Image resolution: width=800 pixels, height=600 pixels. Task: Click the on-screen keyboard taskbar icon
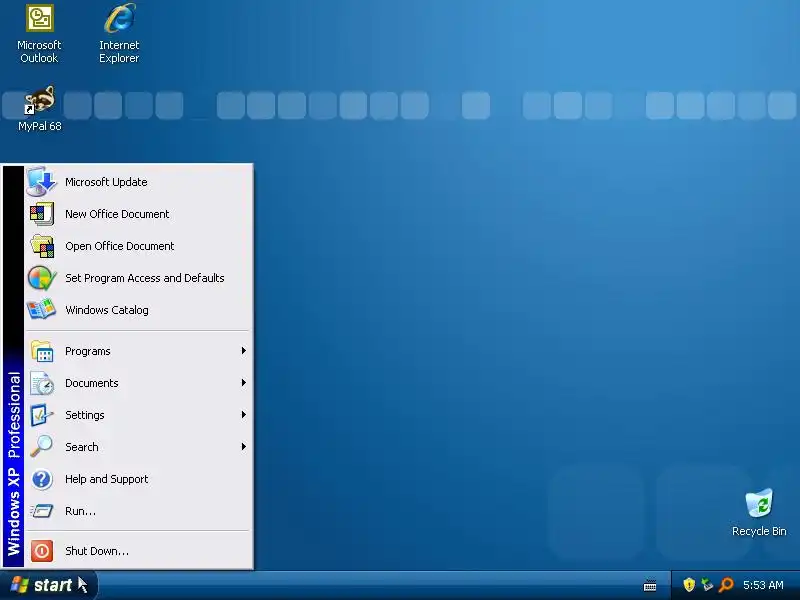tap(650, 585)
